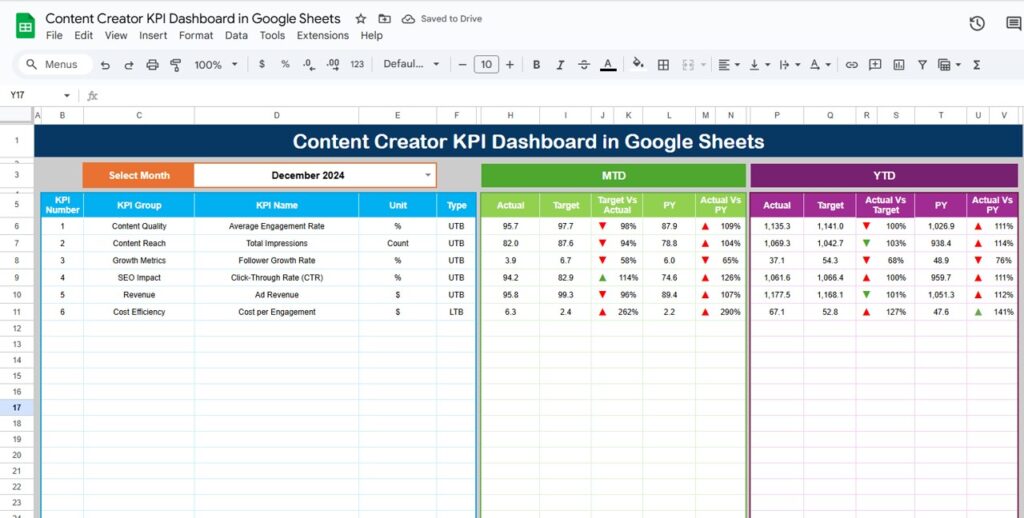This screenshot has height=518, width=1024.
Task: Toggle bold formatting
Action: (537, 65)
